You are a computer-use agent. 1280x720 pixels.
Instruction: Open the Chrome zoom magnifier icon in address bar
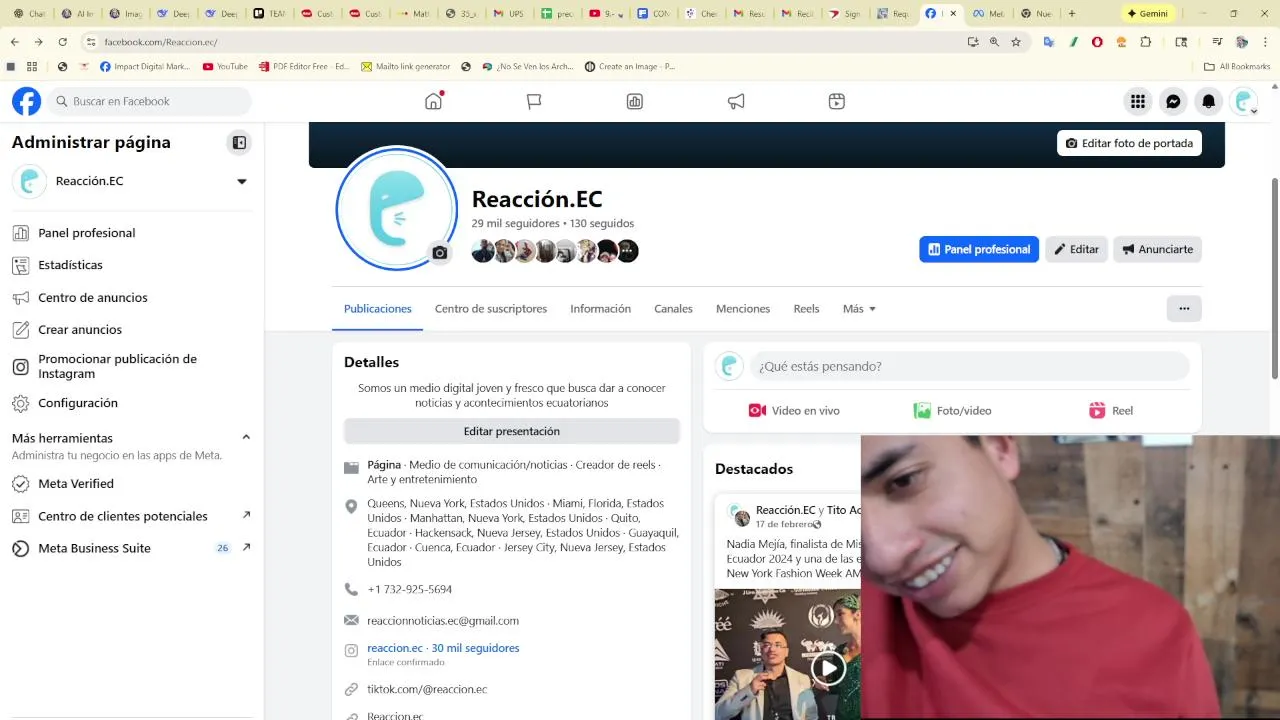(994, 42)
